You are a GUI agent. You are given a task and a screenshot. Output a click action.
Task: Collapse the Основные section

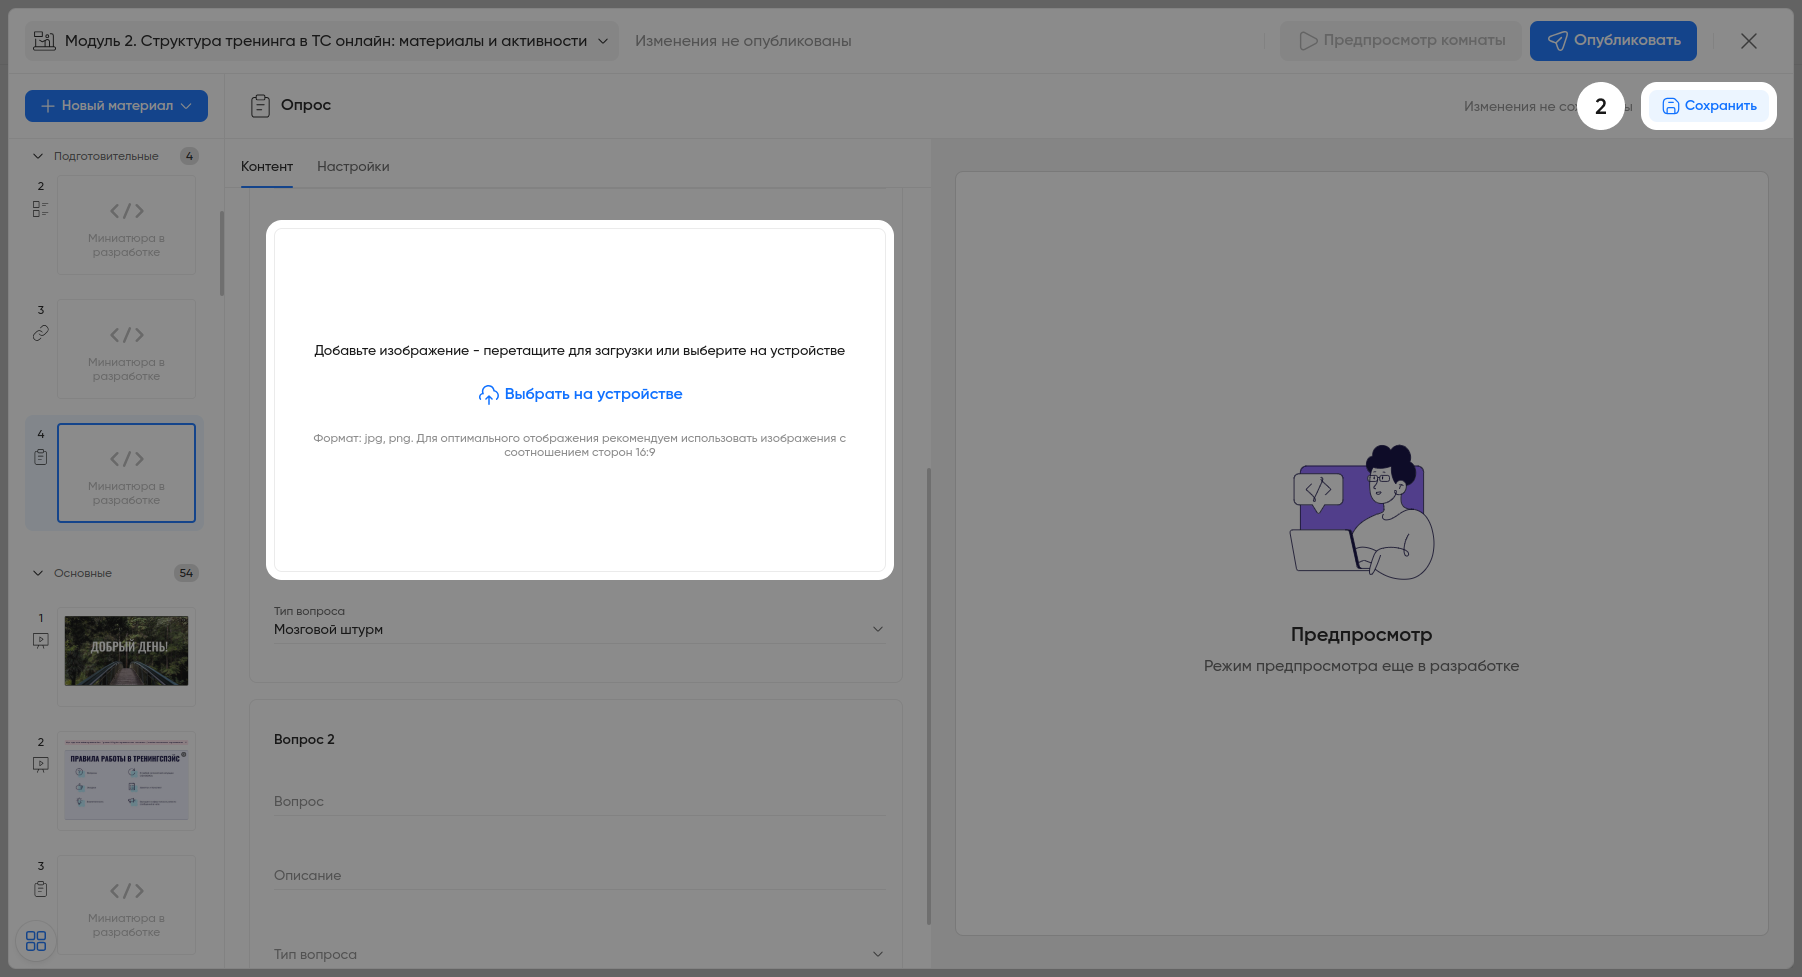tap(38, 573)
